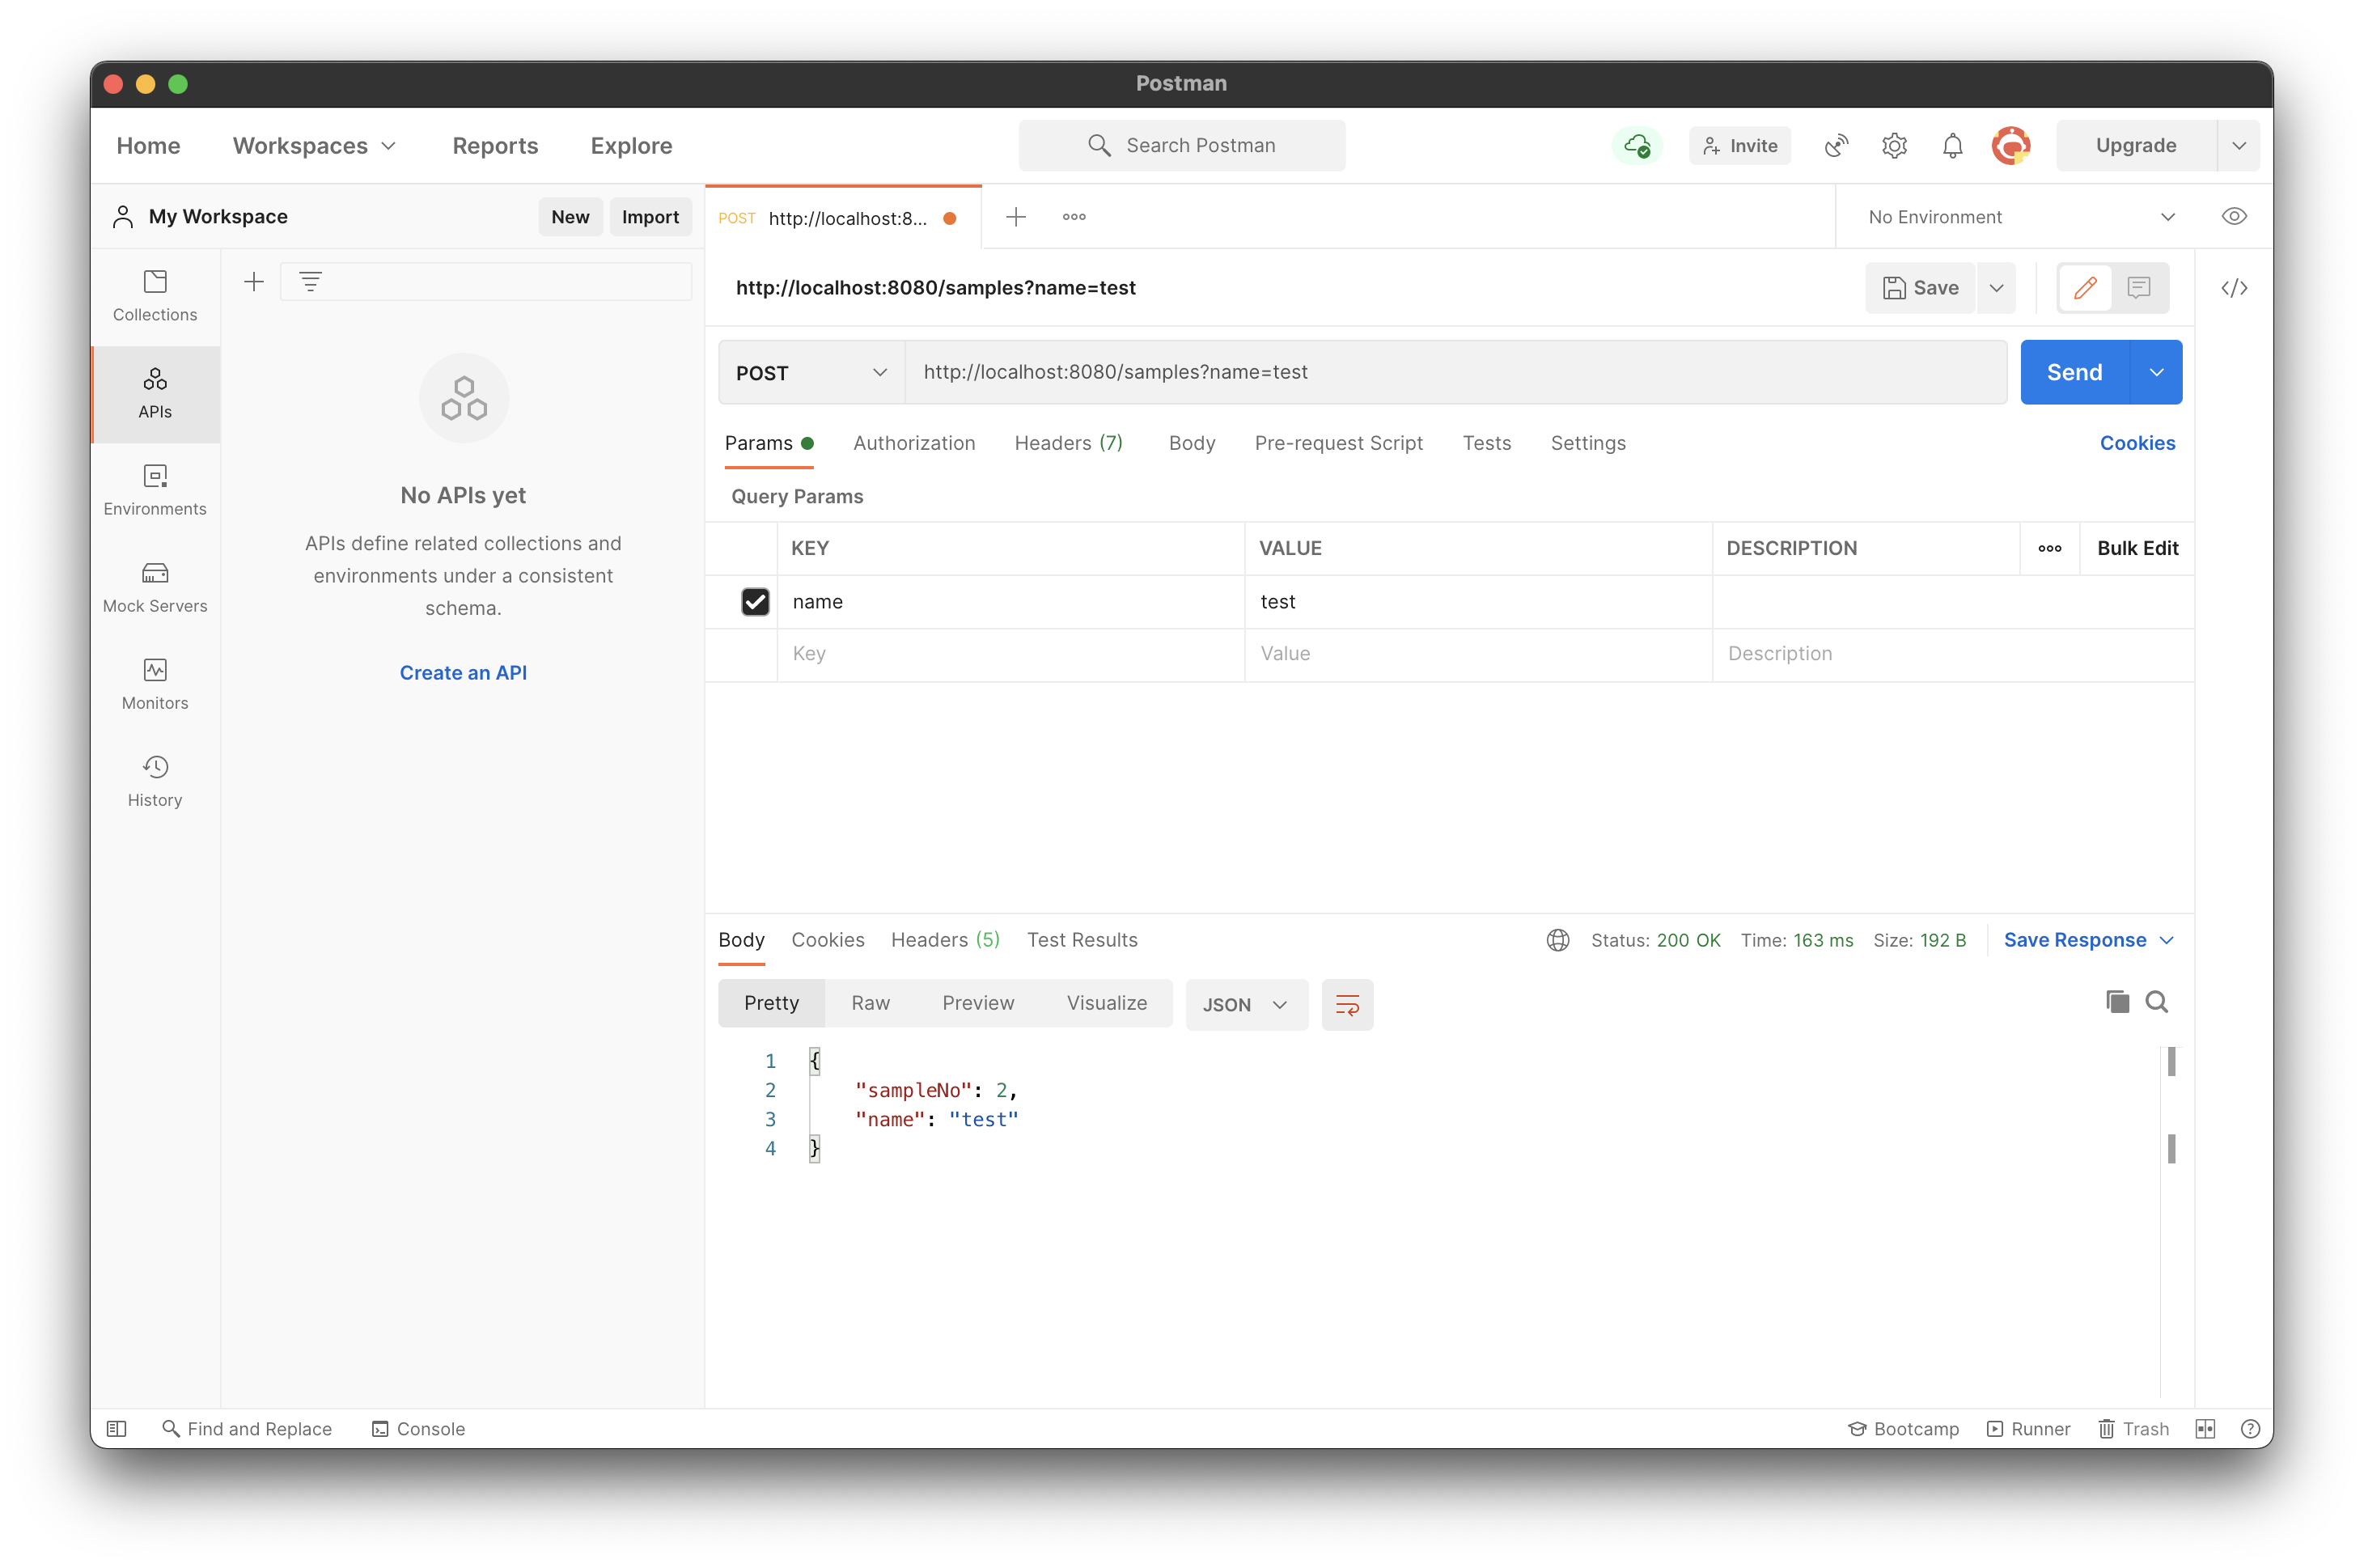Search the response body with magnifier icon
2364x1568 pixels.
[x=2156, y=1002]
